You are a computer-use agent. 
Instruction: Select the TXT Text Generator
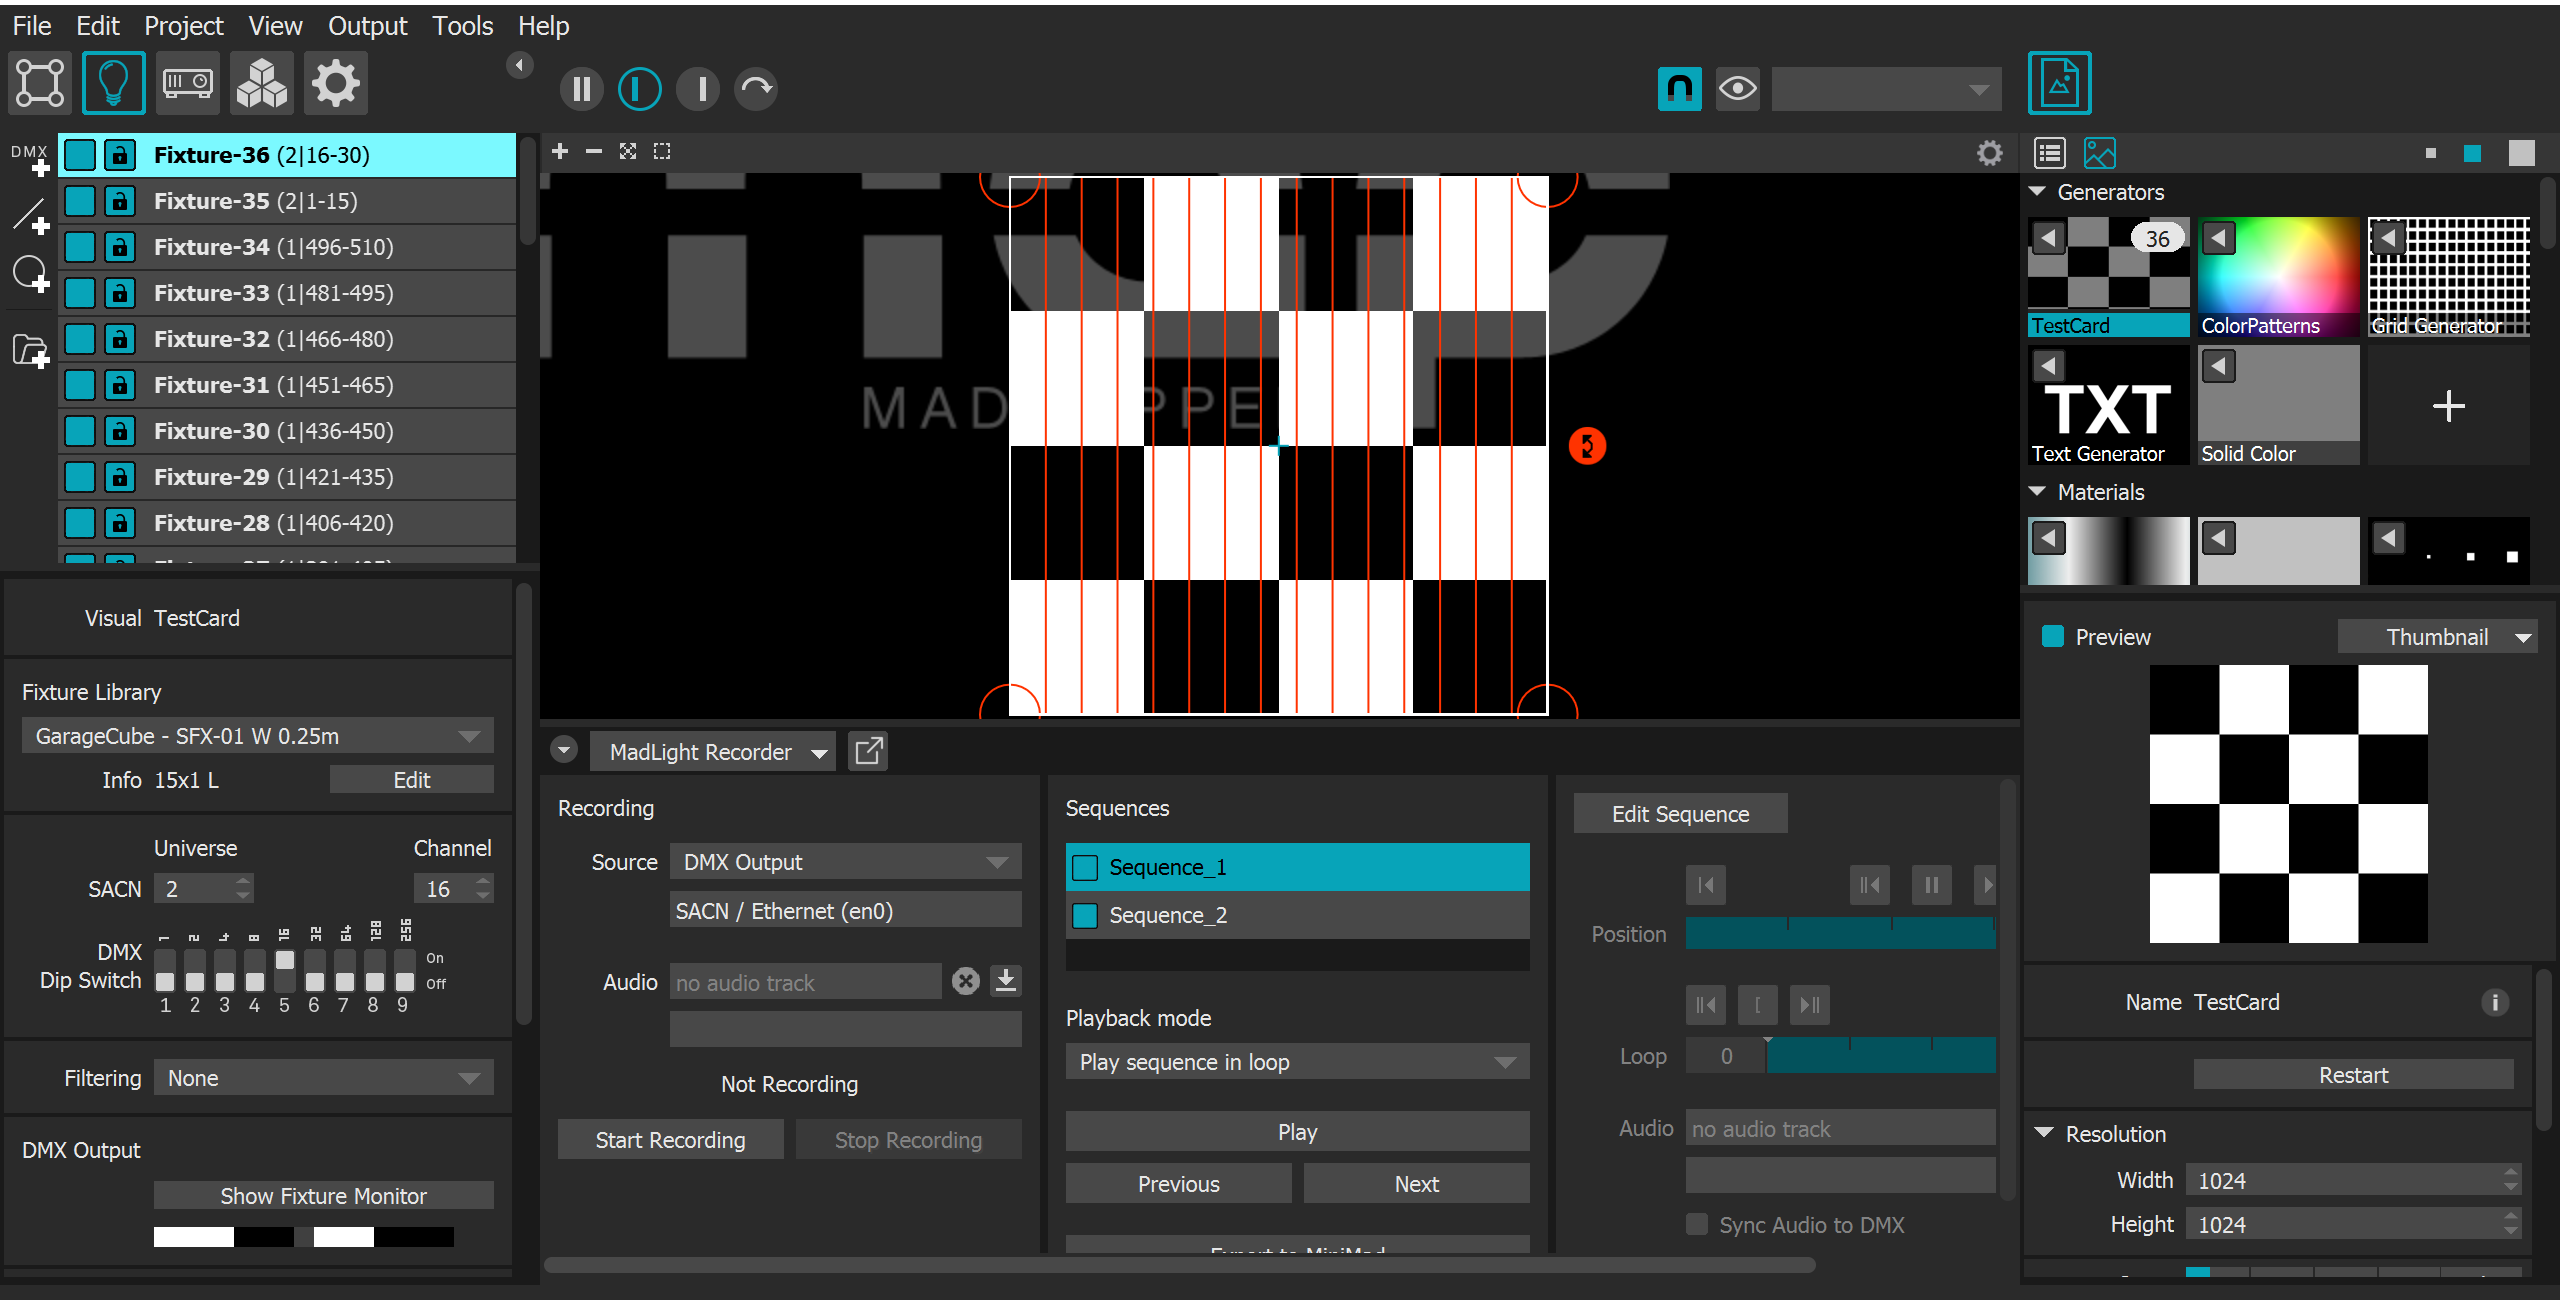2106,405
